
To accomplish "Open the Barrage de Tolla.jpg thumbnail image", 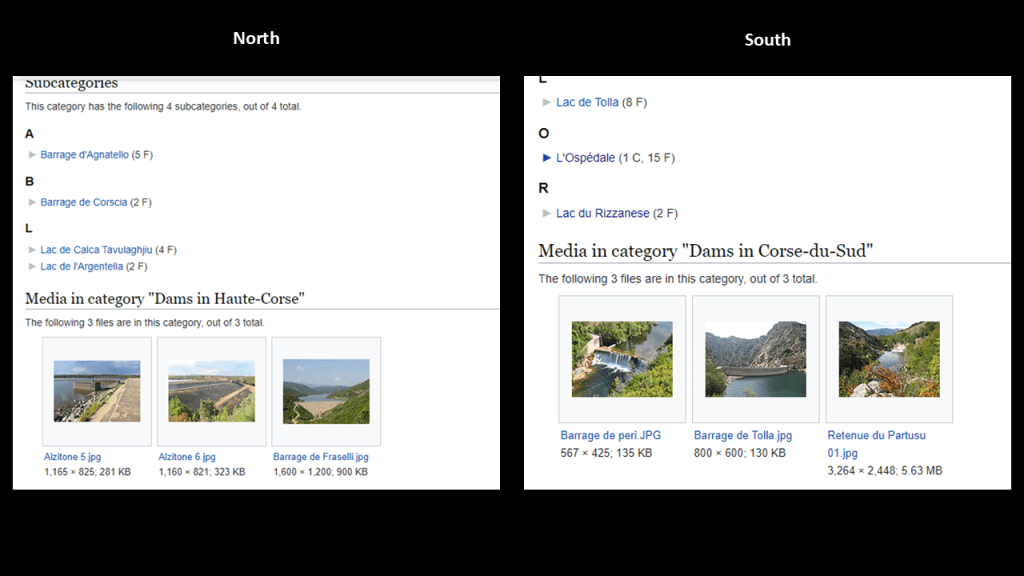I will click(755, 359).
